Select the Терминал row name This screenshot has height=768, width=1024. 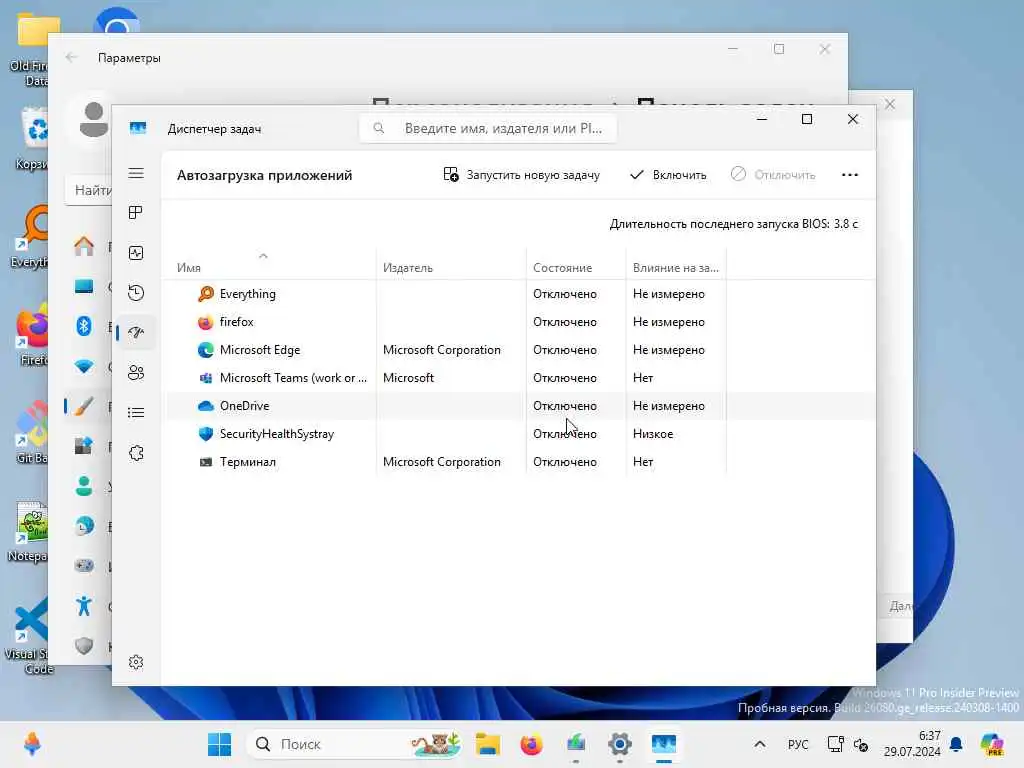pyautogui.click(x=248, y=462)
